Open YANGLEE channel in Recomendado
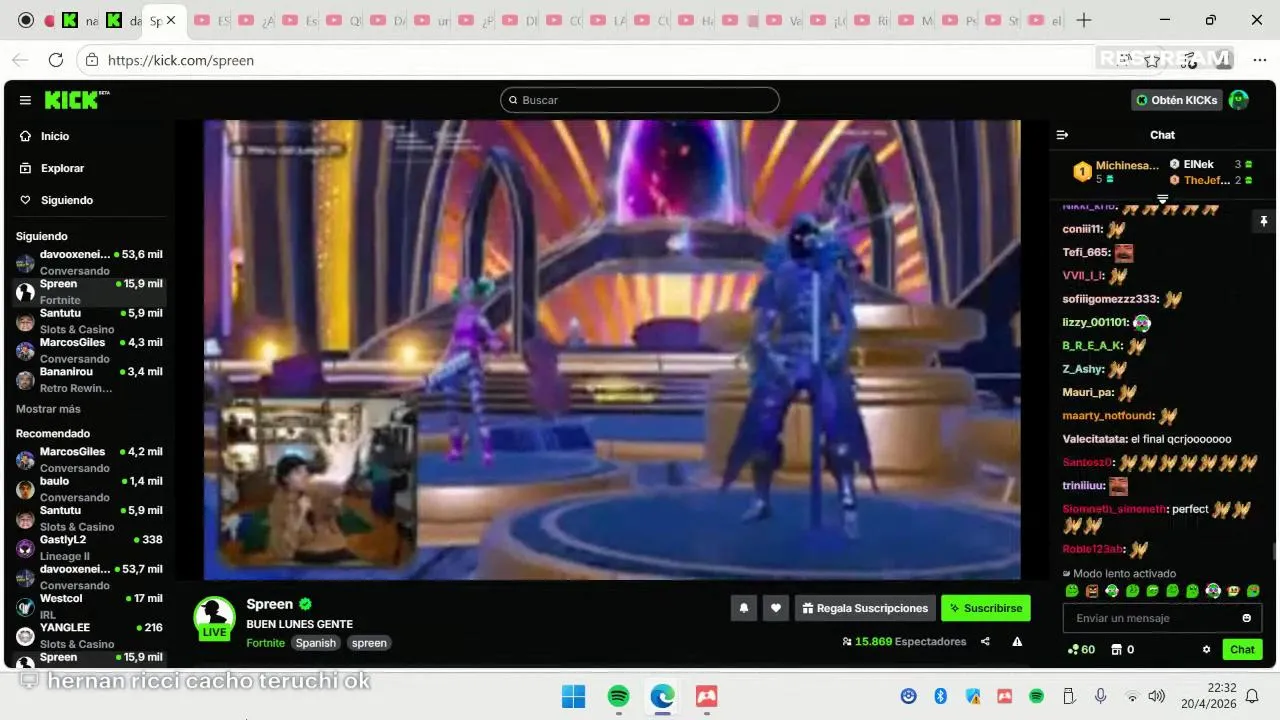The width and height of the screenshot is (1280, 720). 89,636
